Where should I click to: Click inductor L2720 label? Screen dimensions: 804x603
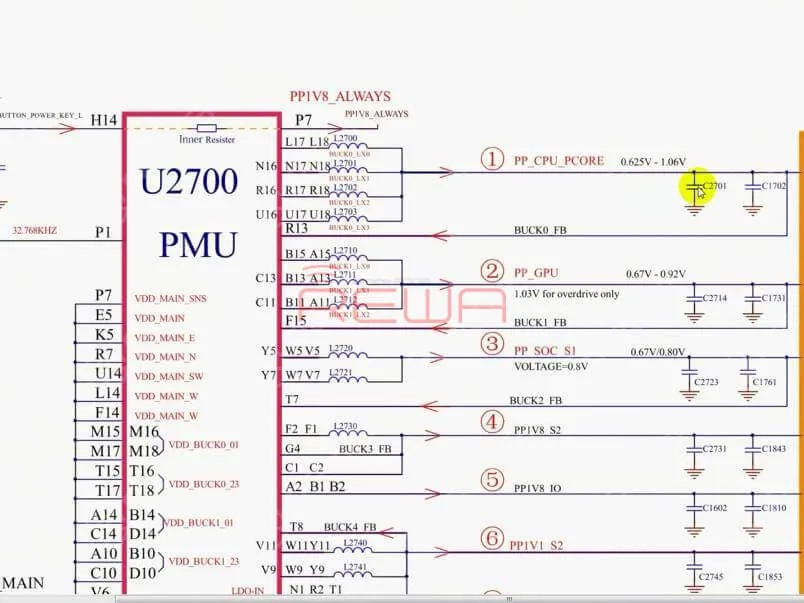340,348
